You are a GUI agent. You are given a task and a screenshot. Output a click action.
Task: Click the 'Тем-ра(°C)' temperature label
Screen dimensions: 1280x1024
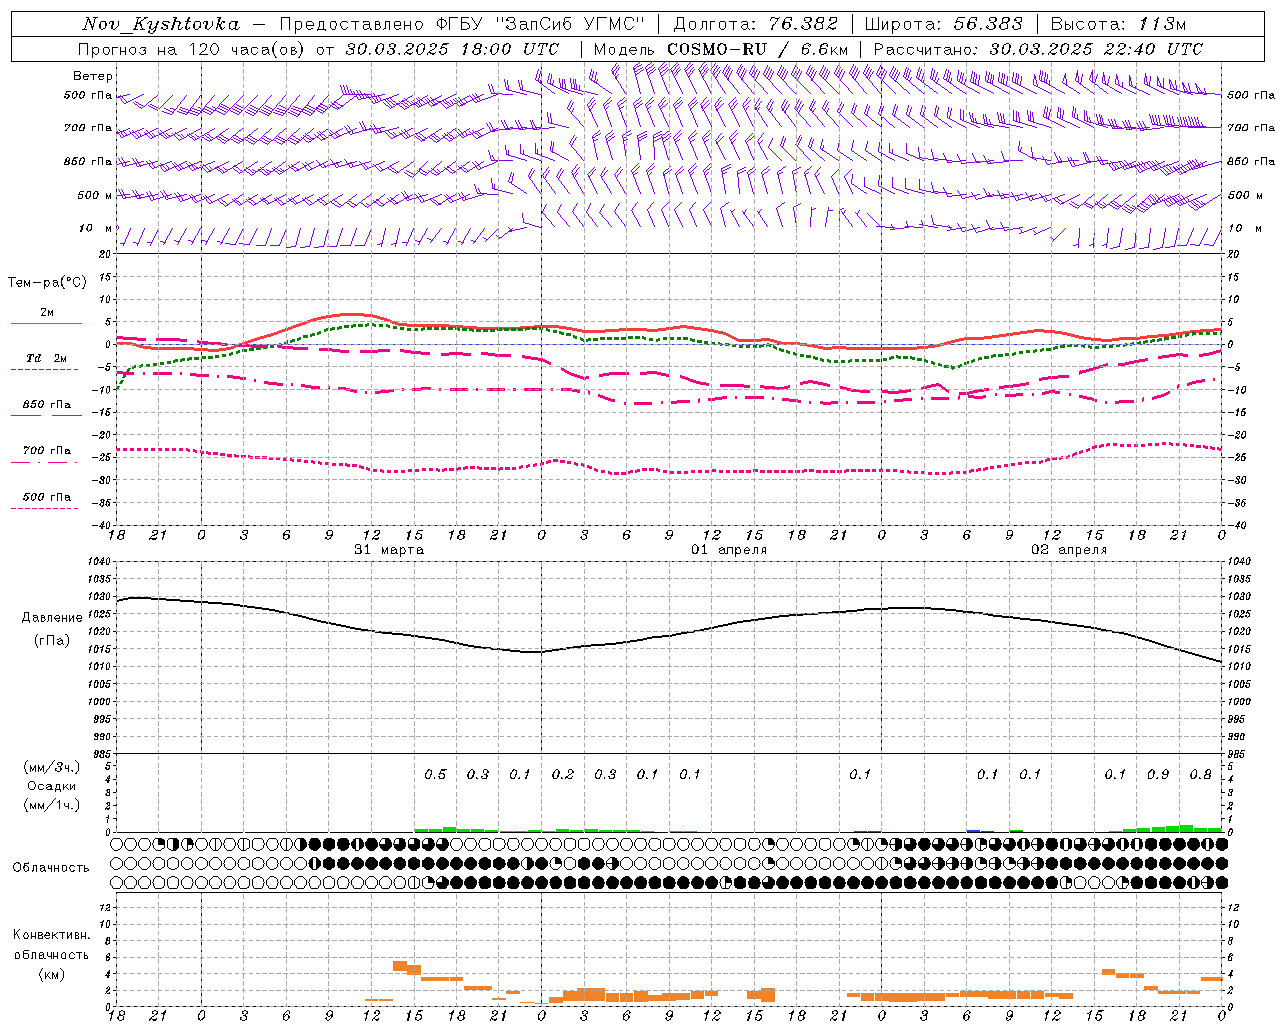(47, 283)
